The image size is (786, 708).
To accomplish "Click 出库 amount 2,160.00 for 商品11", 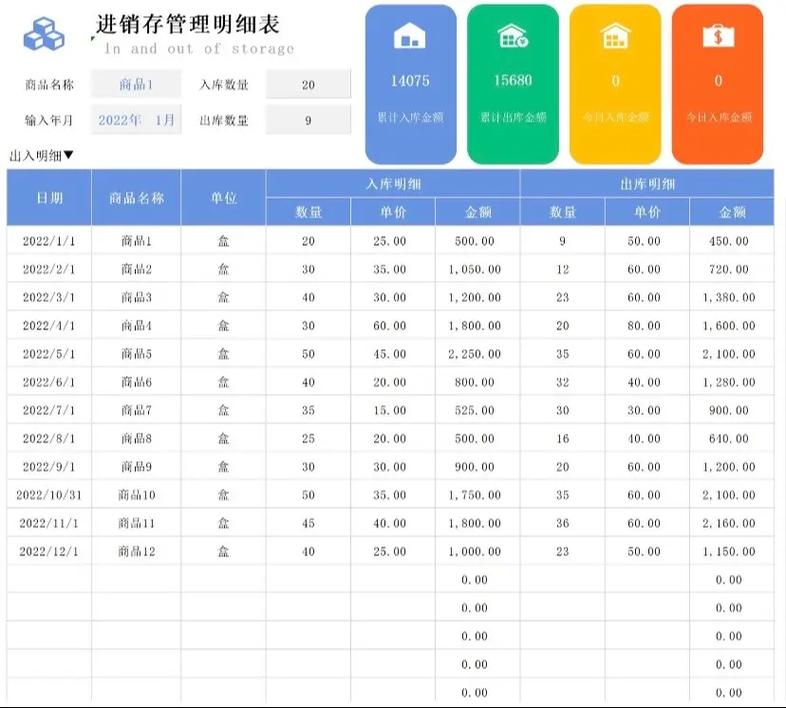I will [x=732, y=522].
